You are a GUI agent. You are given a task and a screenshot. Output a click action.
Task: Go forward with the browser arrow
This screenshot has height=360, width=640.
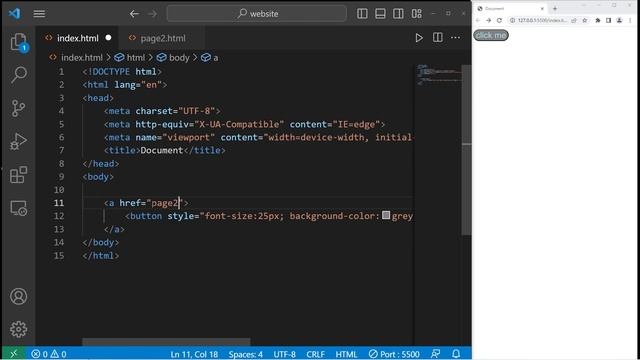pos(489,20)
